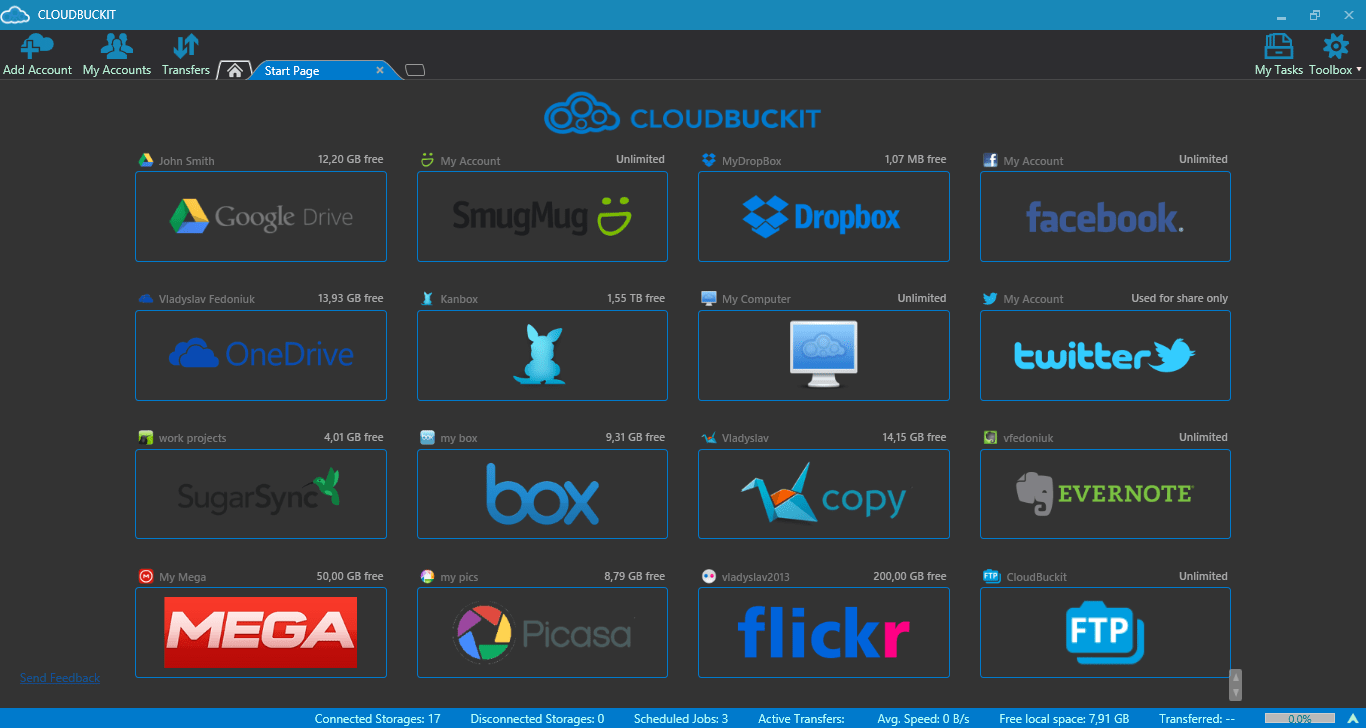
Task: Click the CloudBuckit cloud icon in title bar
Action: pyautogui.click(x=15, y=15)
